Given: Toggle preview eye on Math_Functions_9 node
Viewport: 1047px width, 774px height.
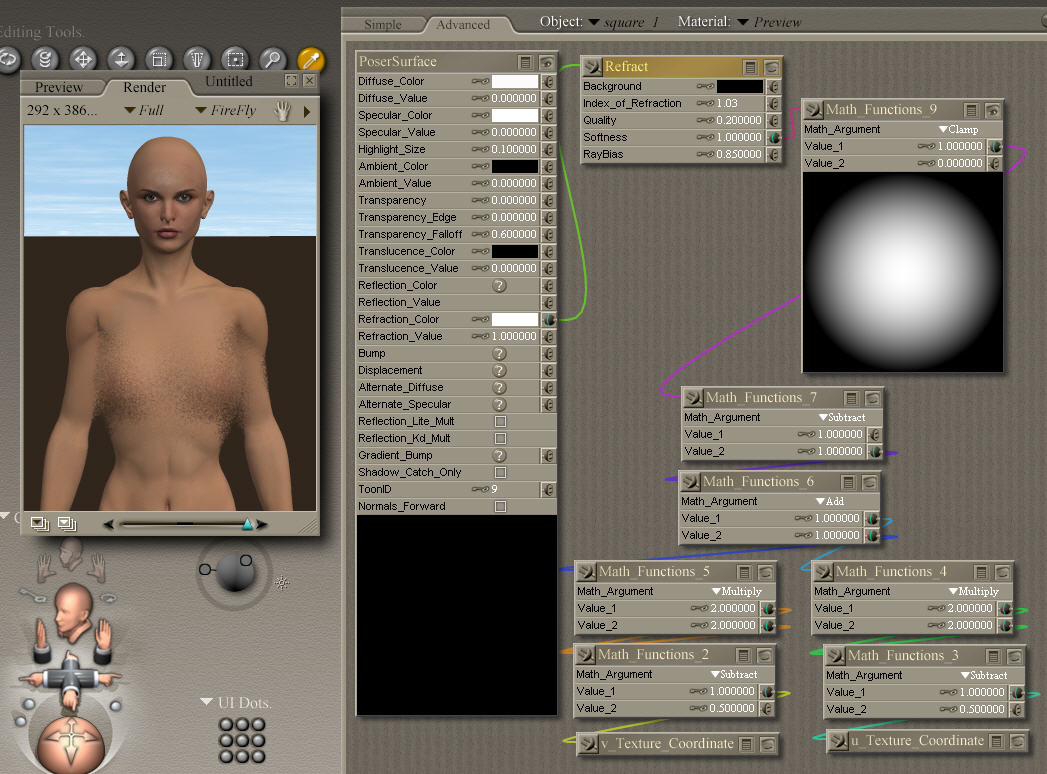Looking at the screenshot, I should [x=992, y=110].
